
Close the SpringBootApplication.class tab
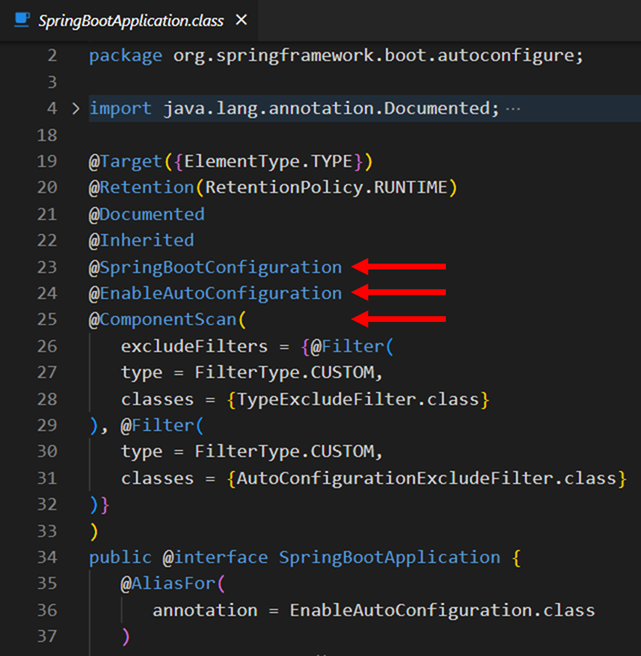click(241, 20)
